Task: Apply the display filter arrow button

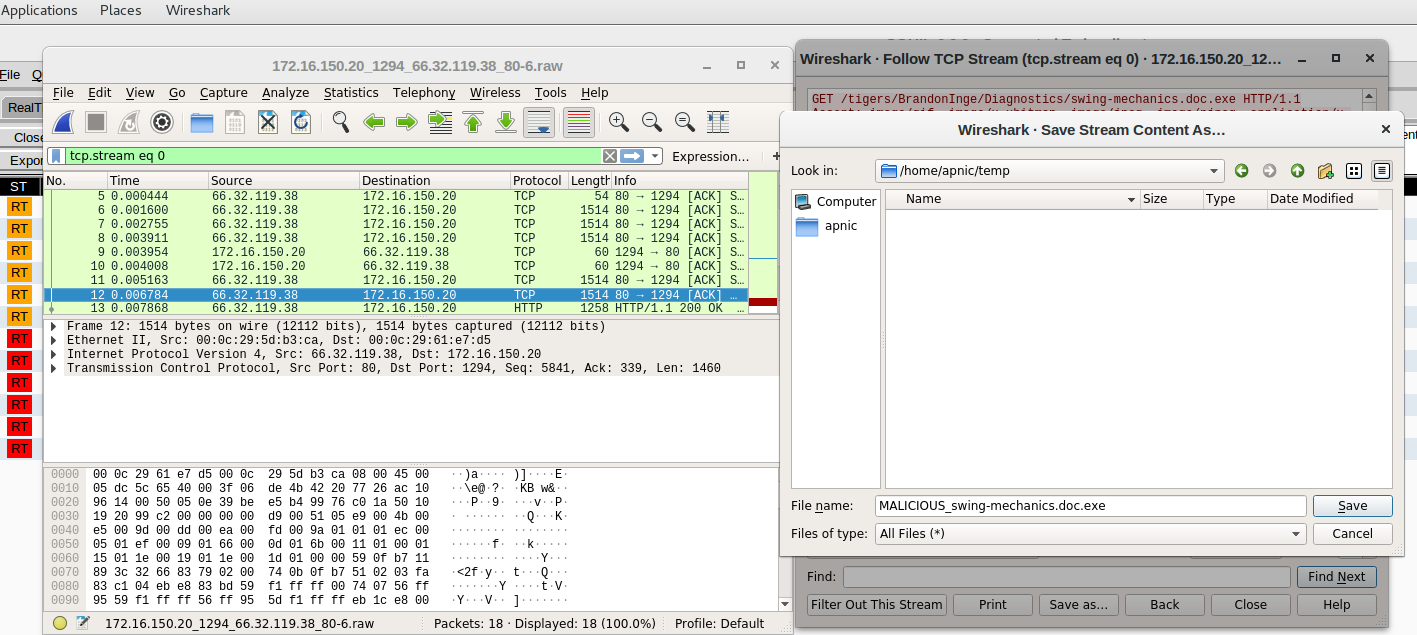Action: 632,156
